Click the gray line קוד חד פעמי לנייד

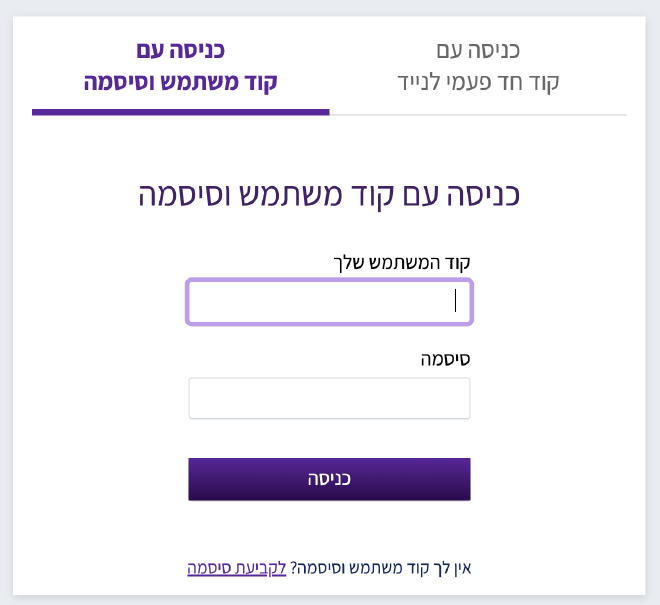coord(478,82)
